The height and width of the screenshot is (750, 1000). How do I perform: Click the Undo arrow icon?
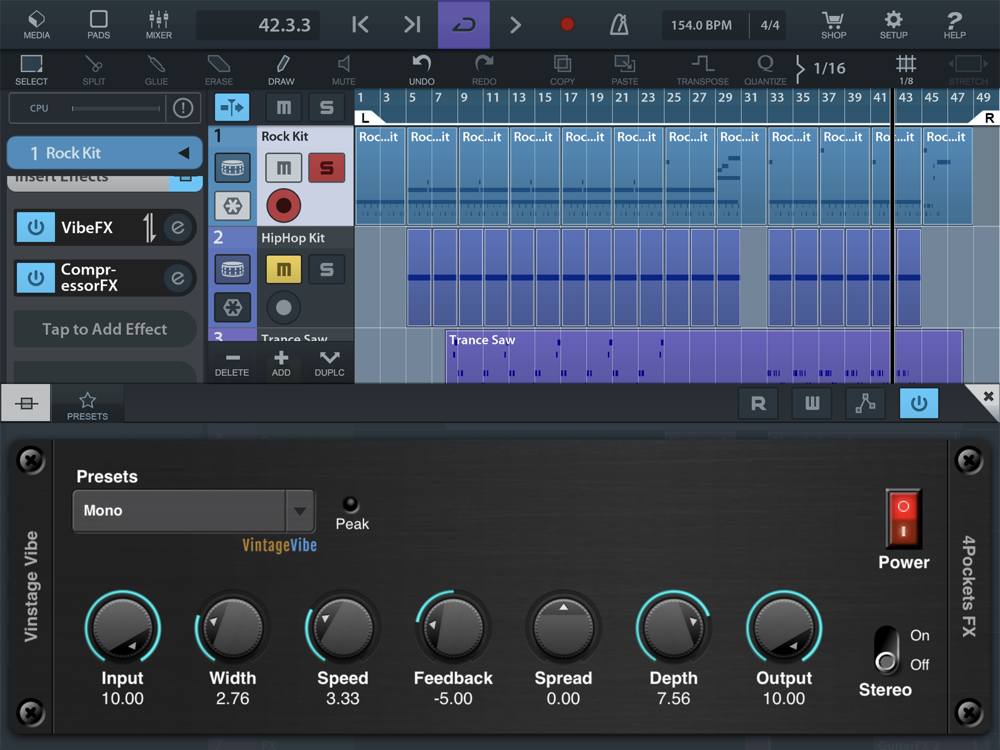pyautogui.click(x=422, y=69)
